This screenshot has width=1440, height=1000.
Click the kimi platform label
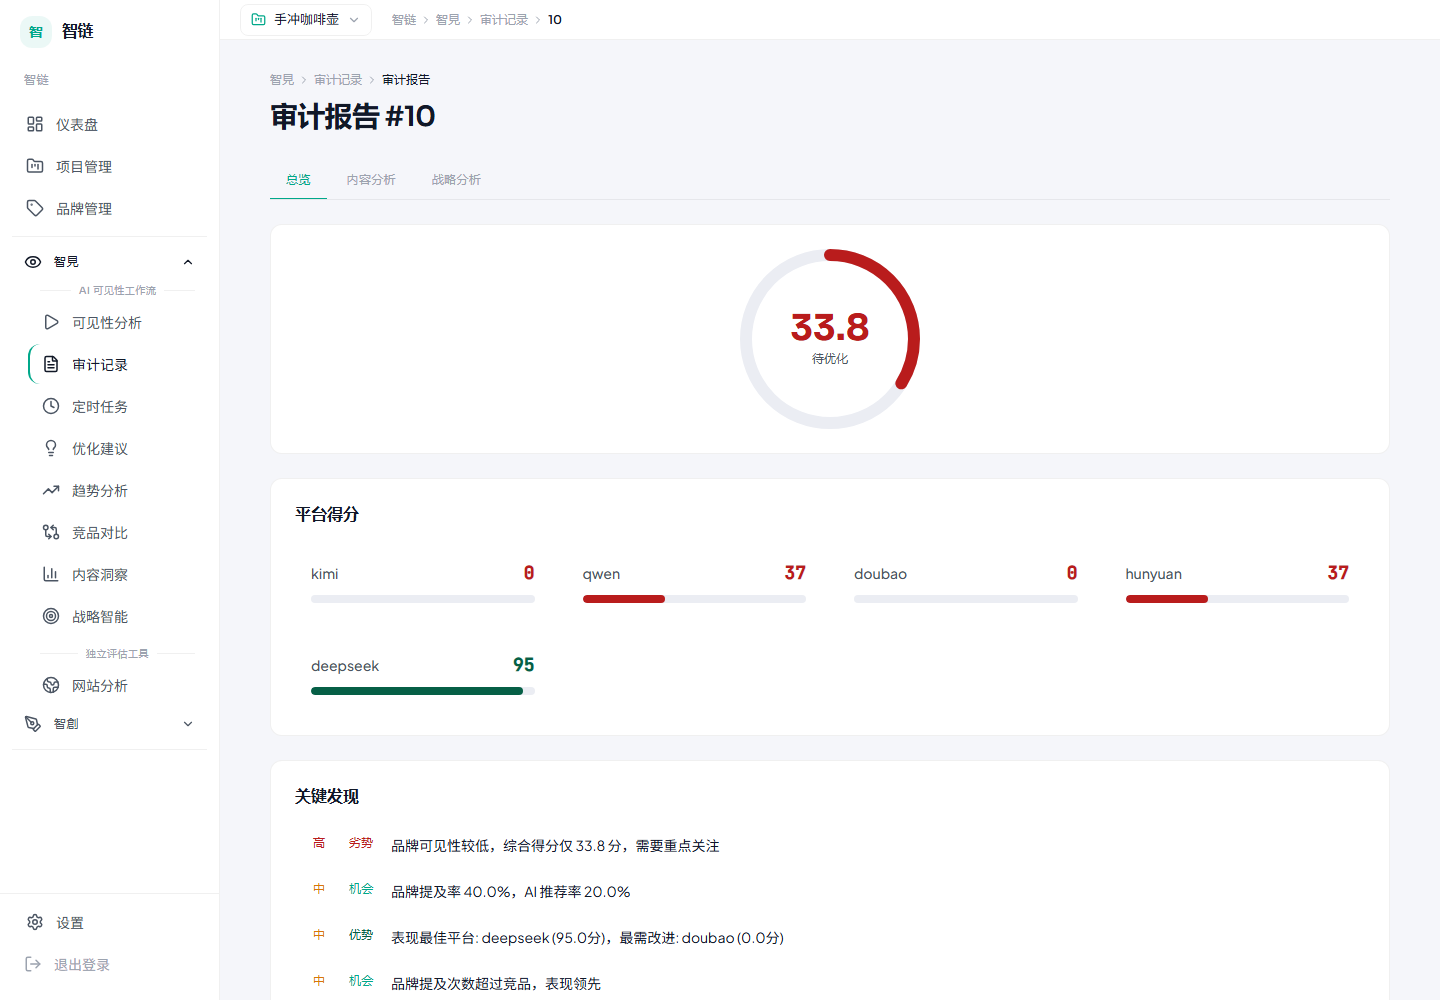click(325, 574)
